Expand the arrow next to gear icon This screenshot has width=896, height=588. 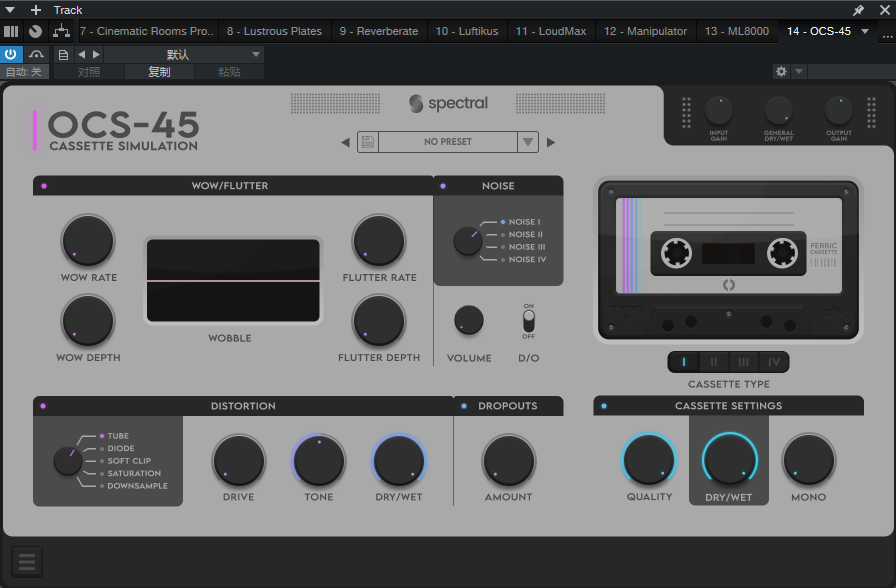pos(799,71)
